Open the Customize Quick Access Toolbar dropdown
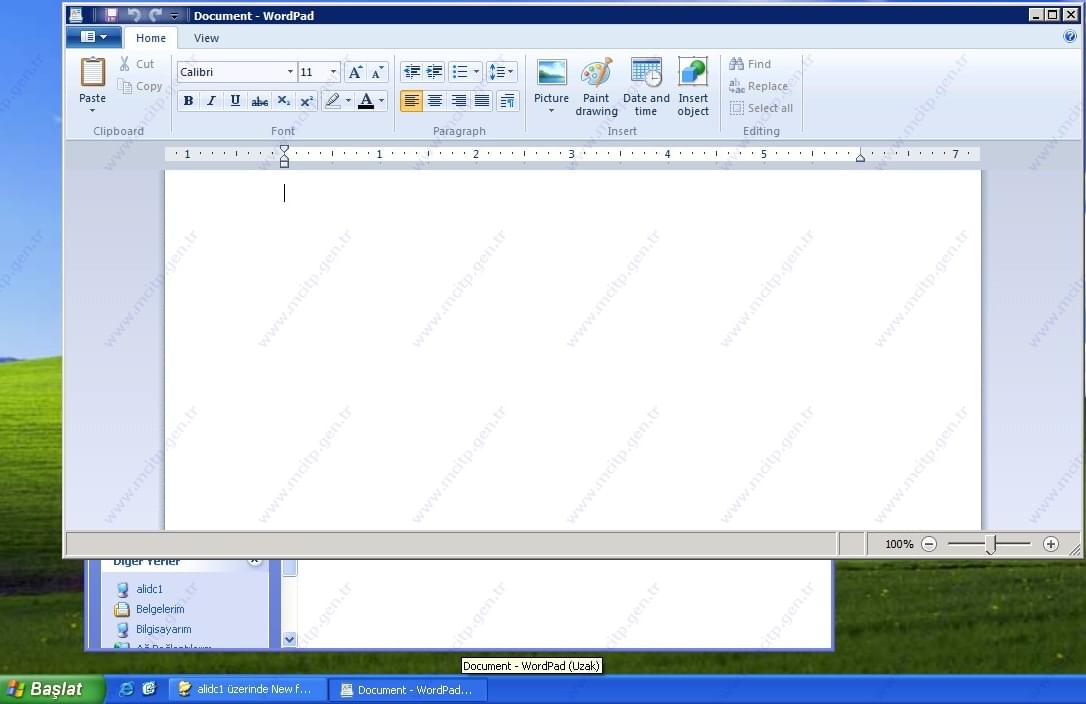 click(x=175, y=15)
